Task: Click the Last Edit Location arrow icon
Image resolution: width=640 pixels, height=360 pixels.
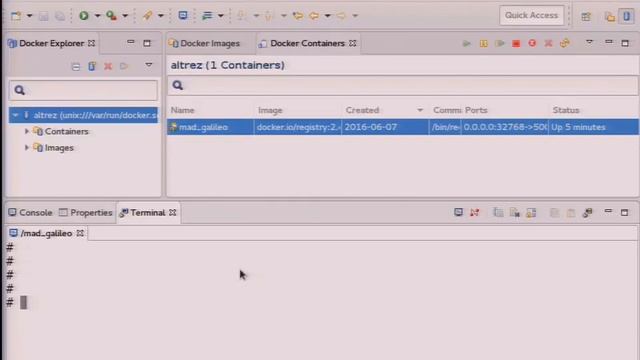Action: [298, 16]
